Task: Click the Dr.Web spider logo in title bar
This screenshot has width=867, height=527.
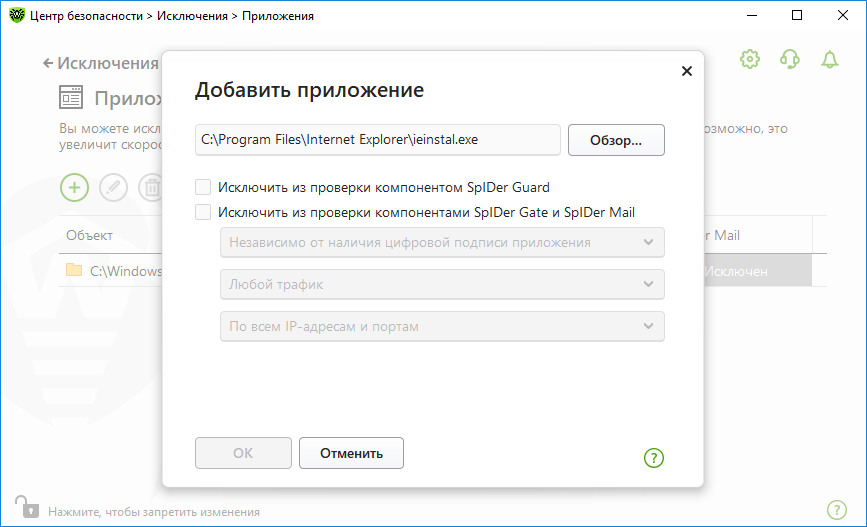Action: pyautogui.click(x=17, y=15)
